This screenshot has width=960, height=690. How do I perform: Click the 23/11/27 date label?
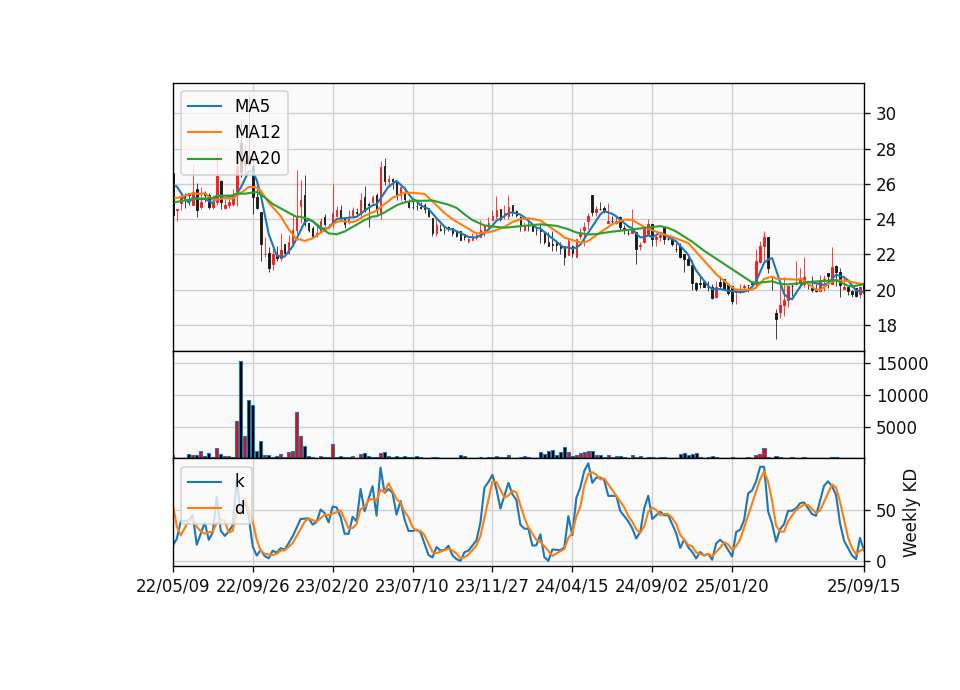tap(492, 586)
